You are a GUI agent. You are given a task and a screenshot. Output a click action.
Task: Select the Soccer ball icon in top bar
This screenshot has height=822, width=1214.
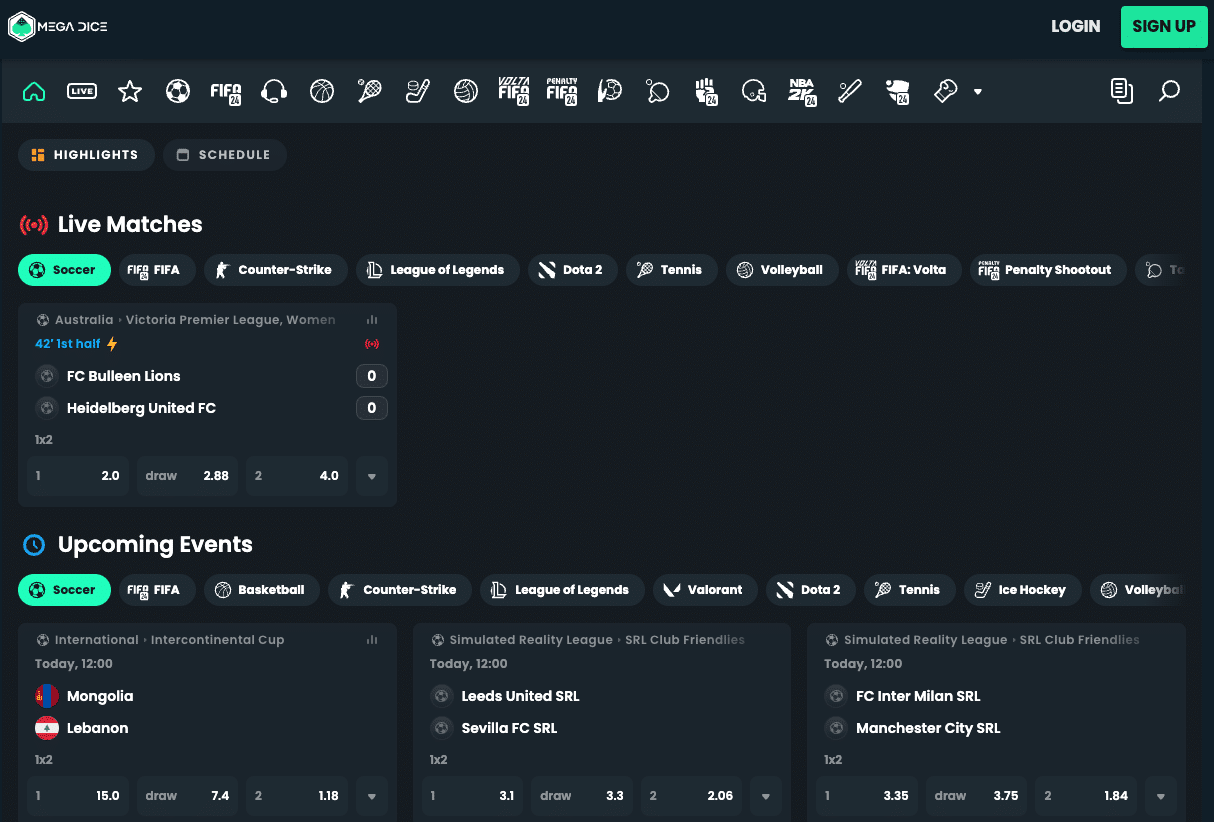tap(178, 92)
